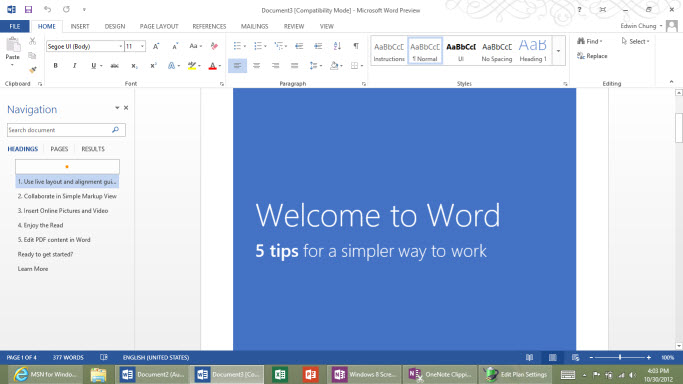
Task: Click the search magnifier in Navigation pane
Action: pyautogui.click(x=115, y=130)
